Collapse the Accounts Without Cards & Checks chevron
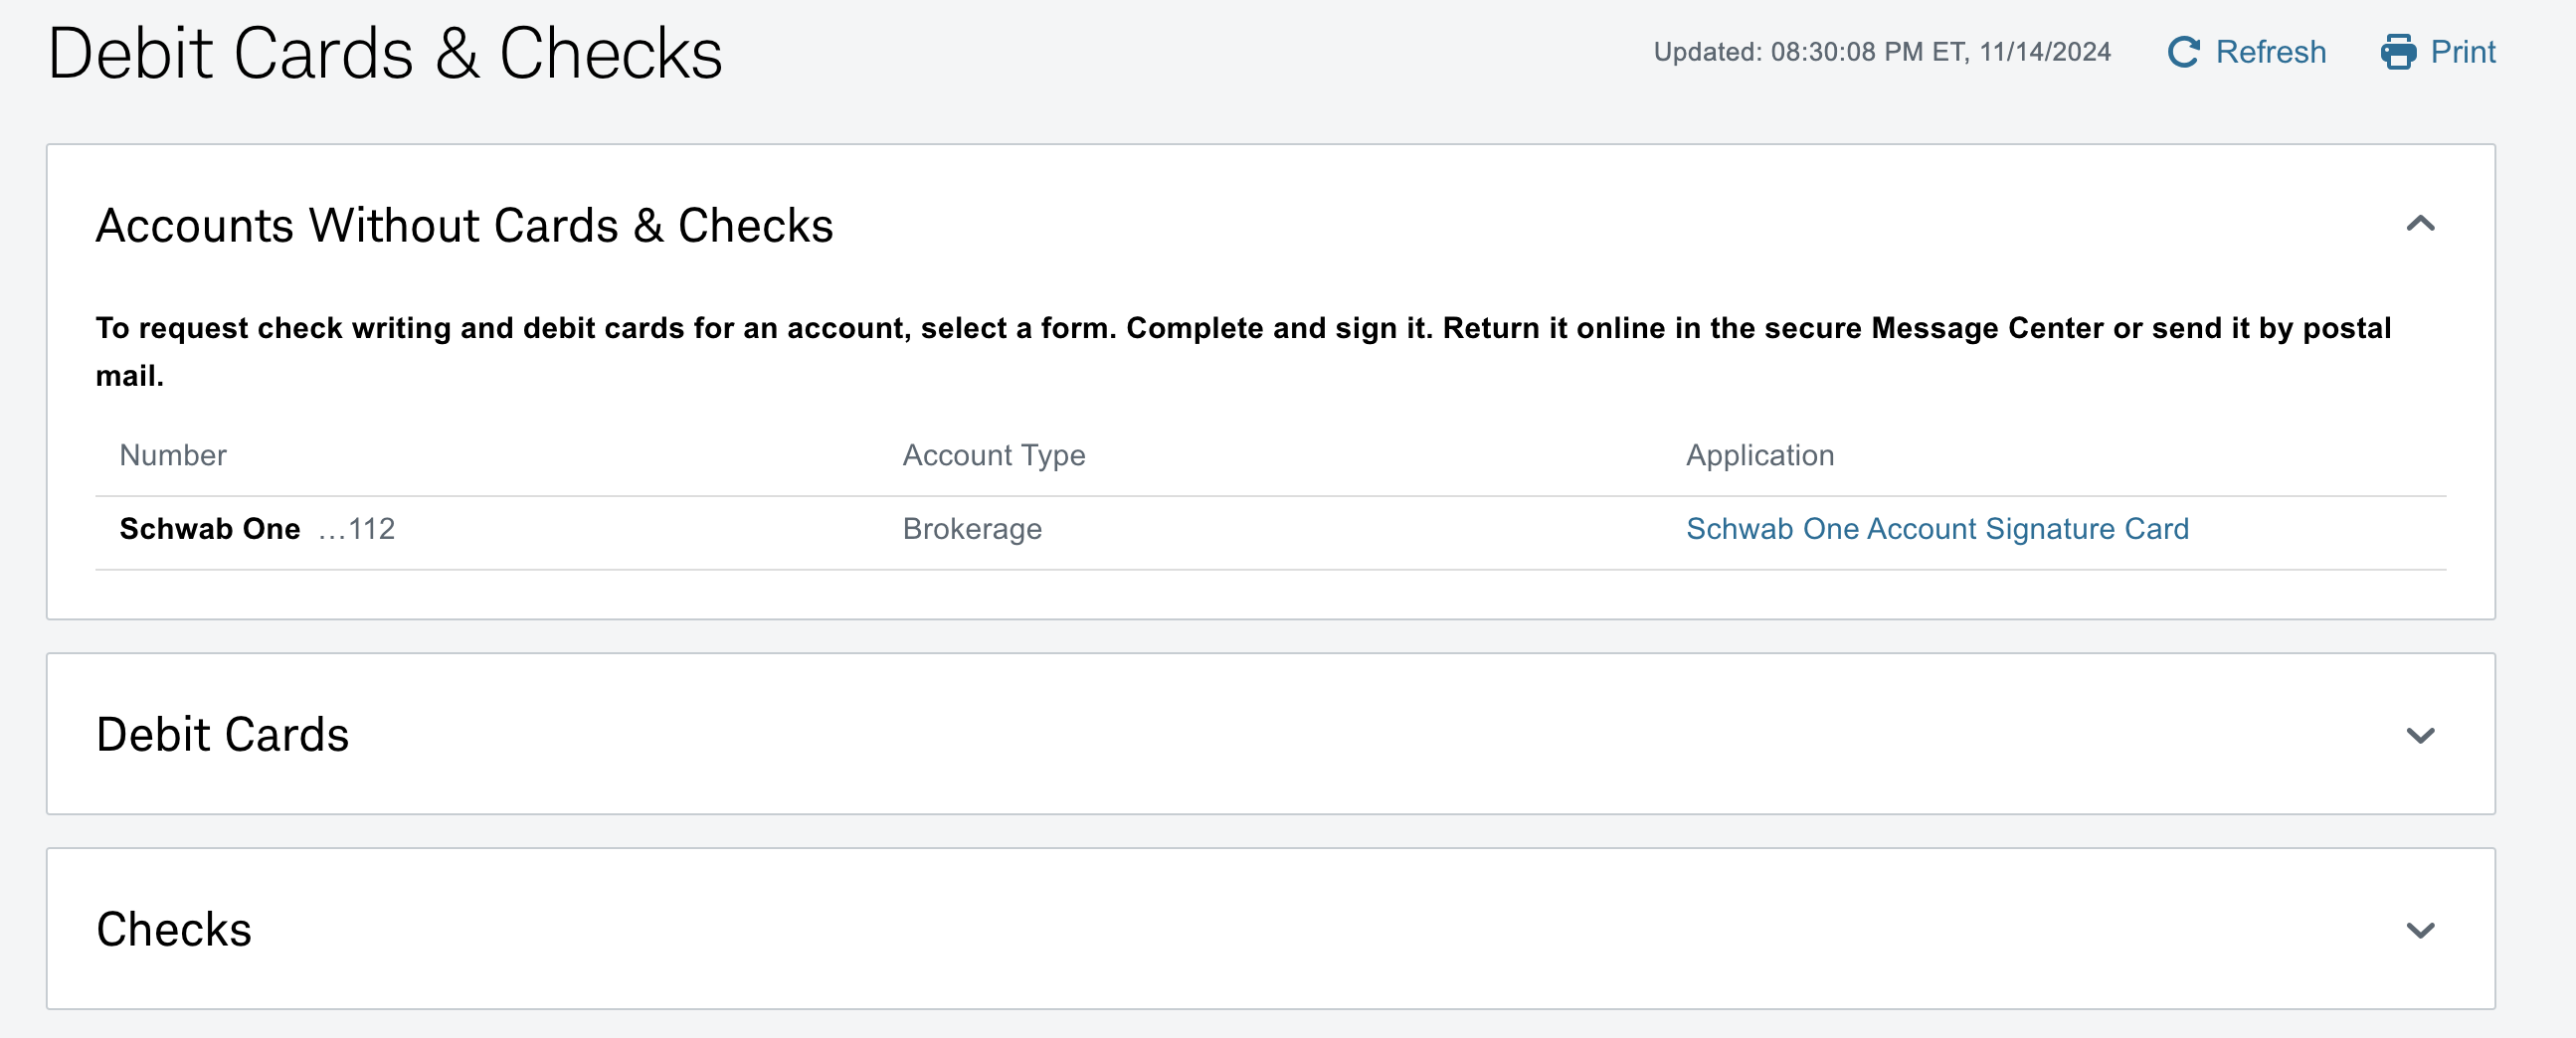 tap(2420, 224)
